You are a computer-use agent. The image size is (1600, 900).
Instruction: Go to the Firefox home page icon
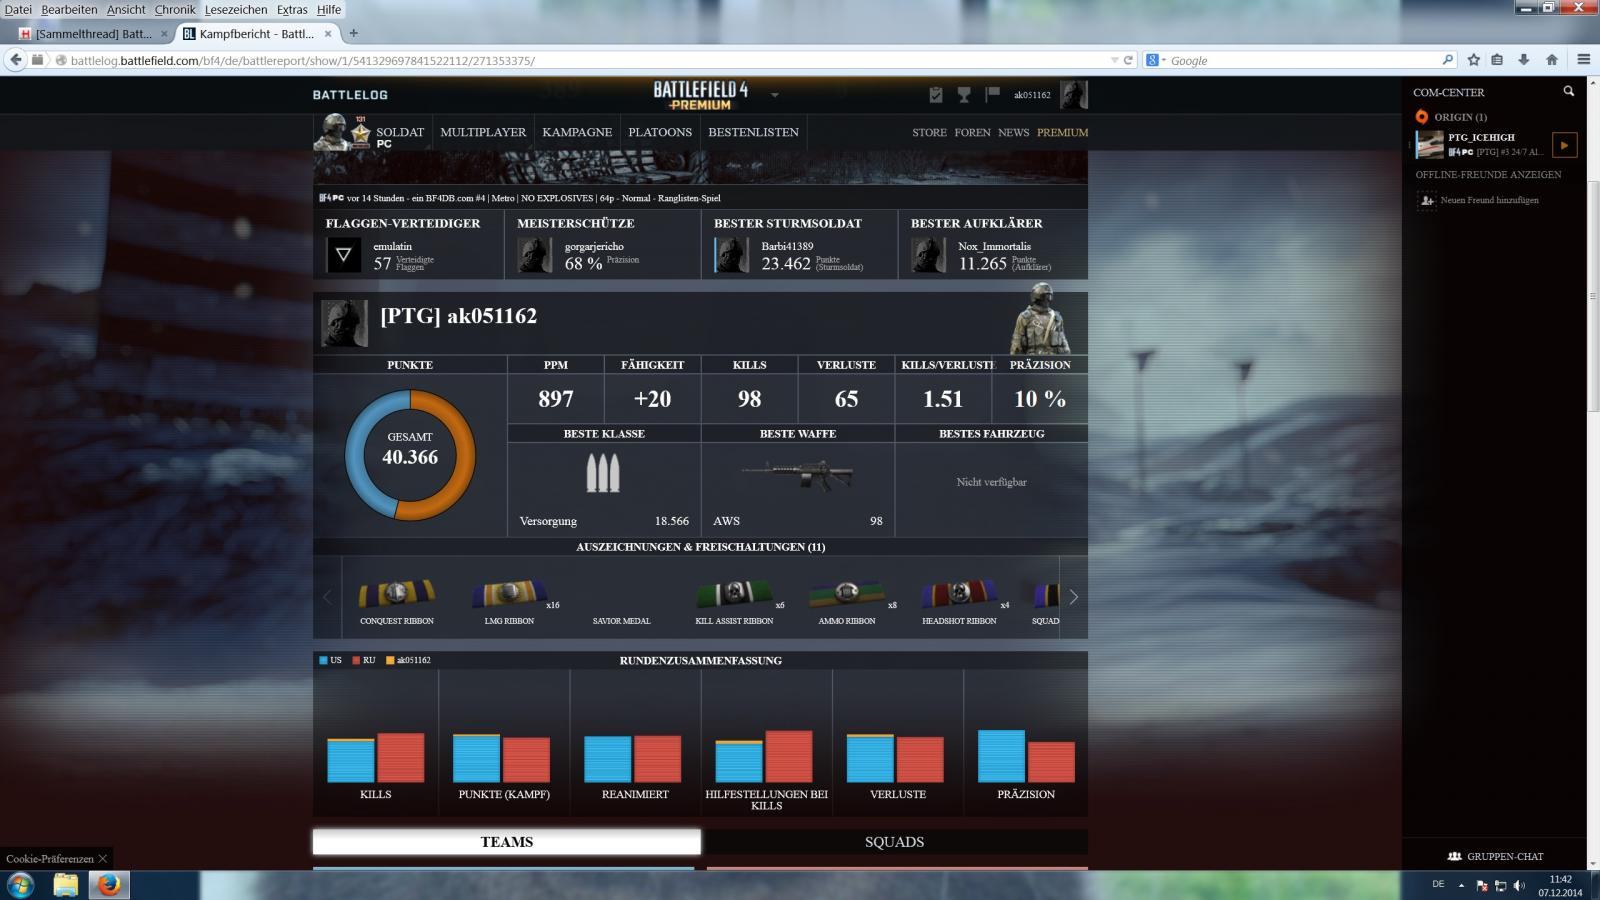point(1552,60)
